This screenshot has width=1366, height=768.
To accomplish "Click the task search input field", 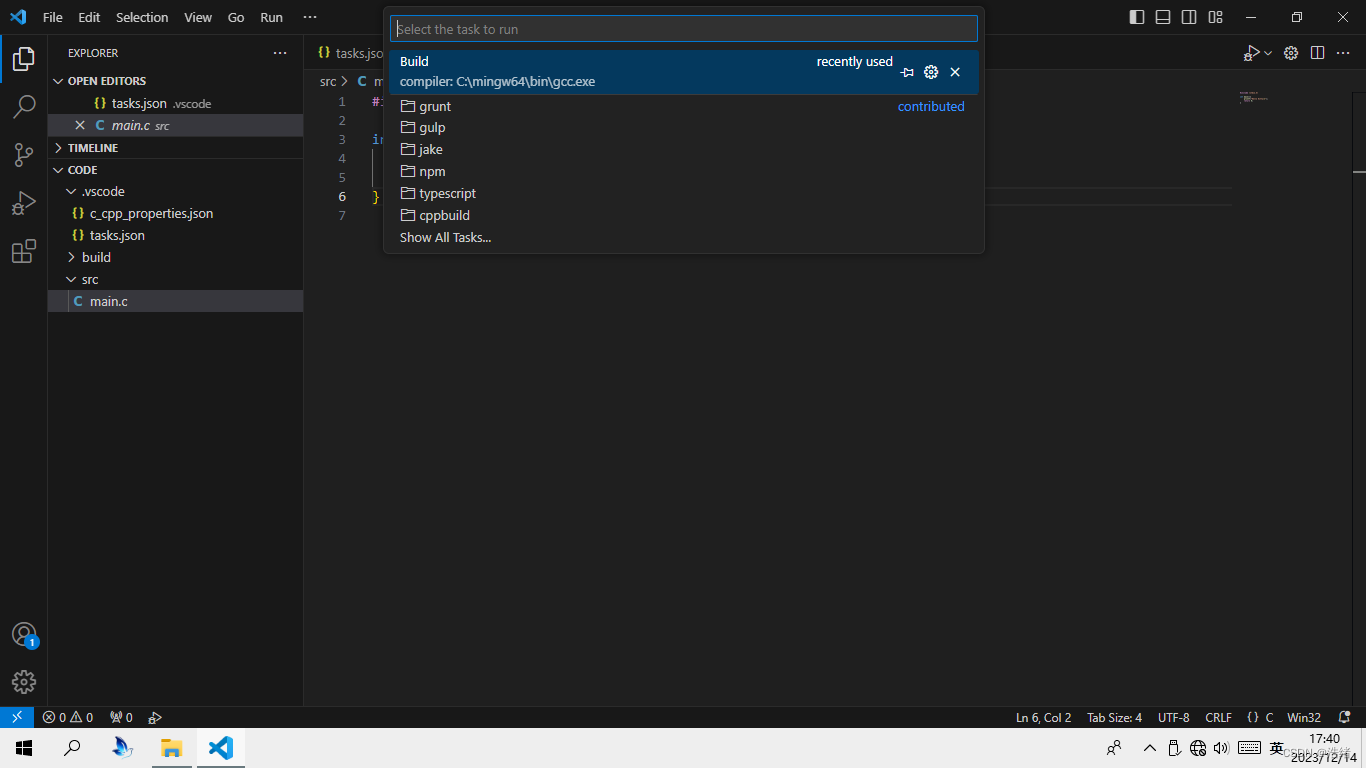I will coord(684,29).
